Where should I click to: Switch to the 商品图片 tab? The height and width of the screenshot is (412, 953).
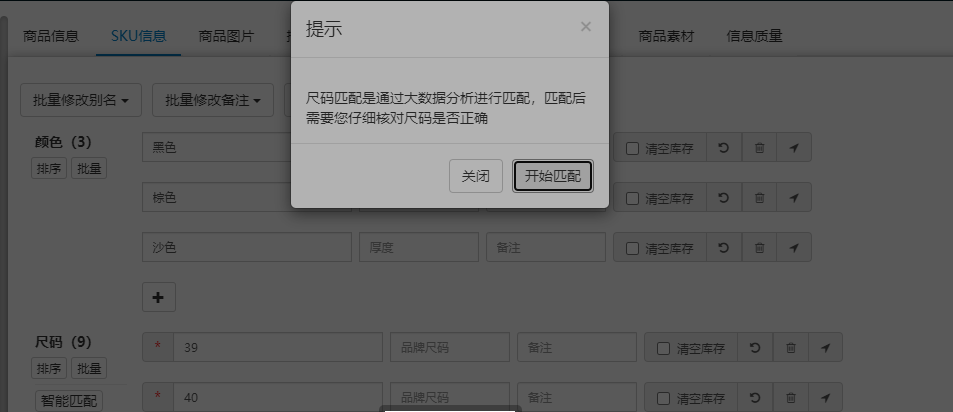coord(226,36)
